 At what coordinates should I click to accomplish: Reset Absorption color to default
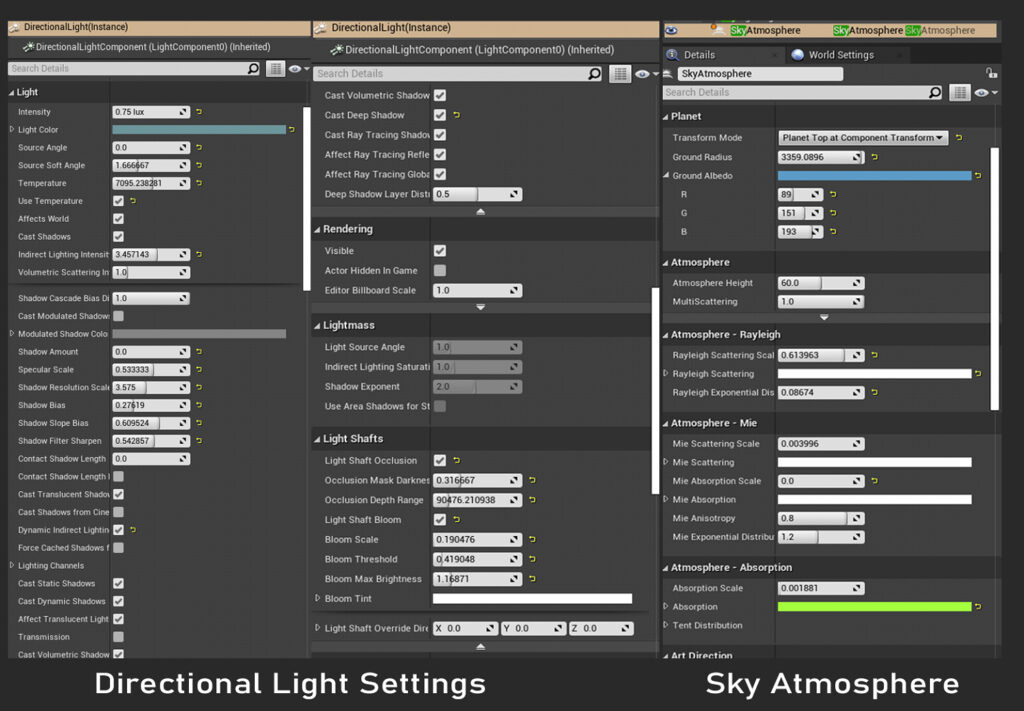(978, 606)
